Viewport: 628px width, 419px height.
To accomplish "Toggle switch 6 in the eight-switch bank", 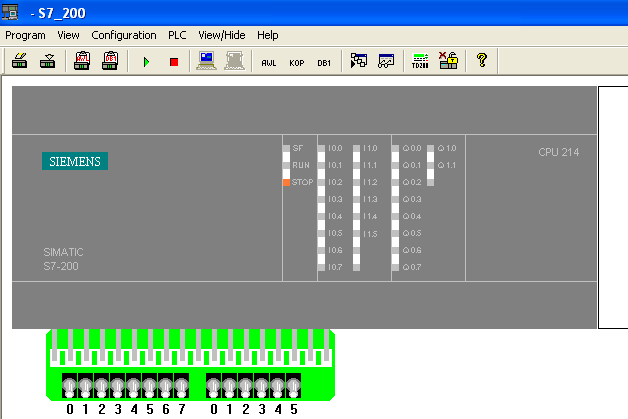I will (x=165, y=386).
